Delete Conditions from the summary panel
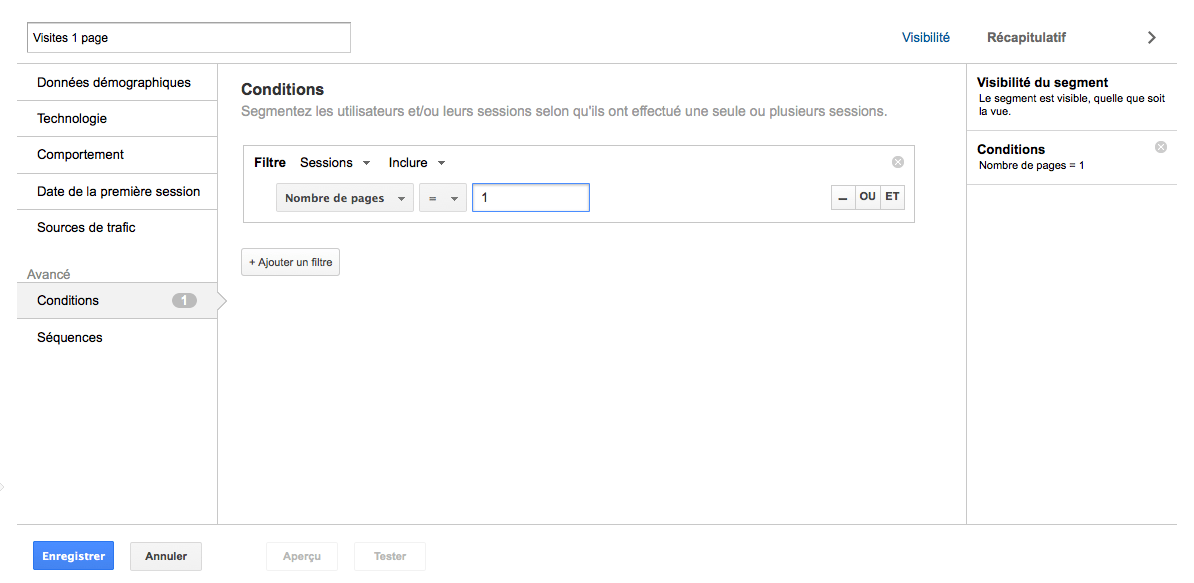1194x583 pixels. [1160, 147]
